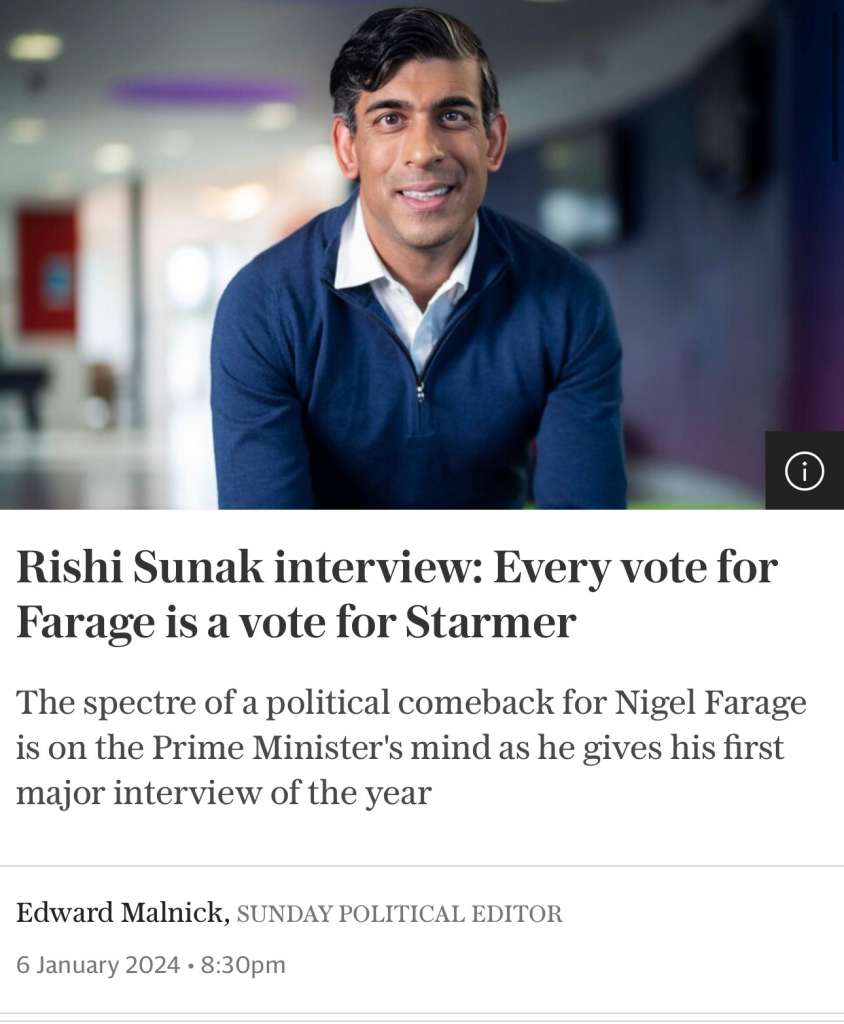The height and width of the screenshot is (1024, 844).
Task: Click the 8:30pm publish time
Action: coord(243,965)
